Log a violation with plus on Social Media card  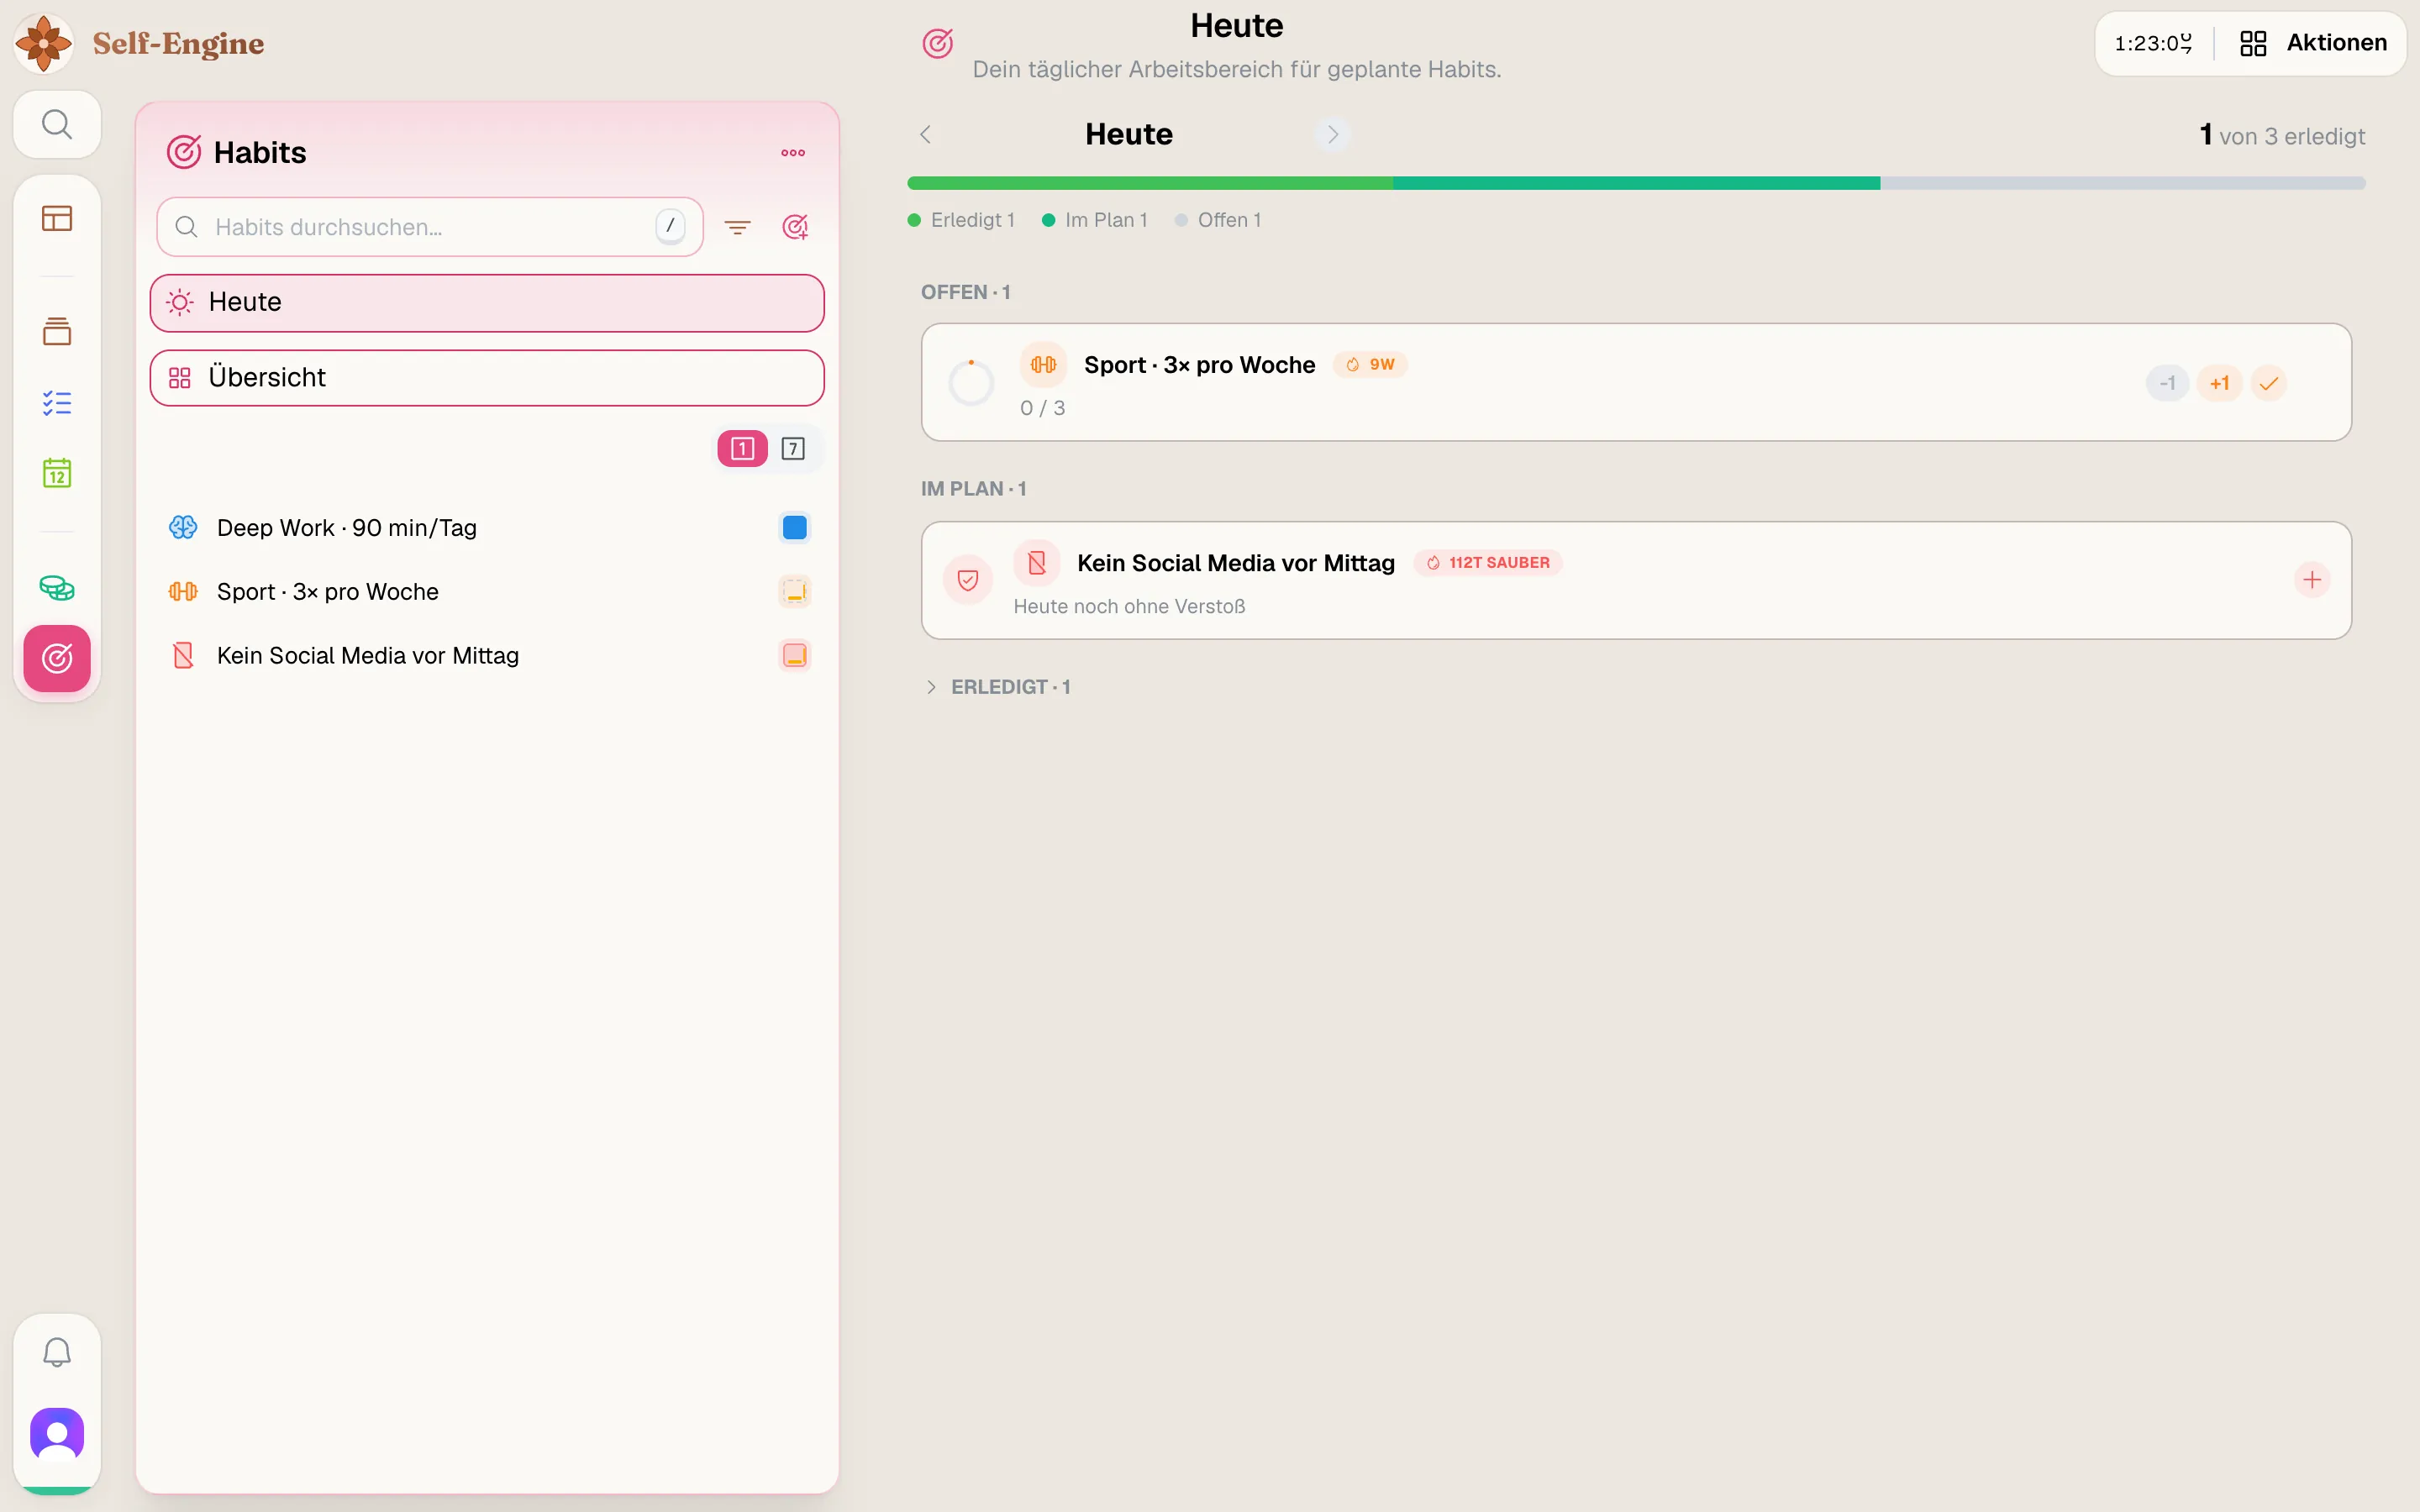tap(2312, 580)
